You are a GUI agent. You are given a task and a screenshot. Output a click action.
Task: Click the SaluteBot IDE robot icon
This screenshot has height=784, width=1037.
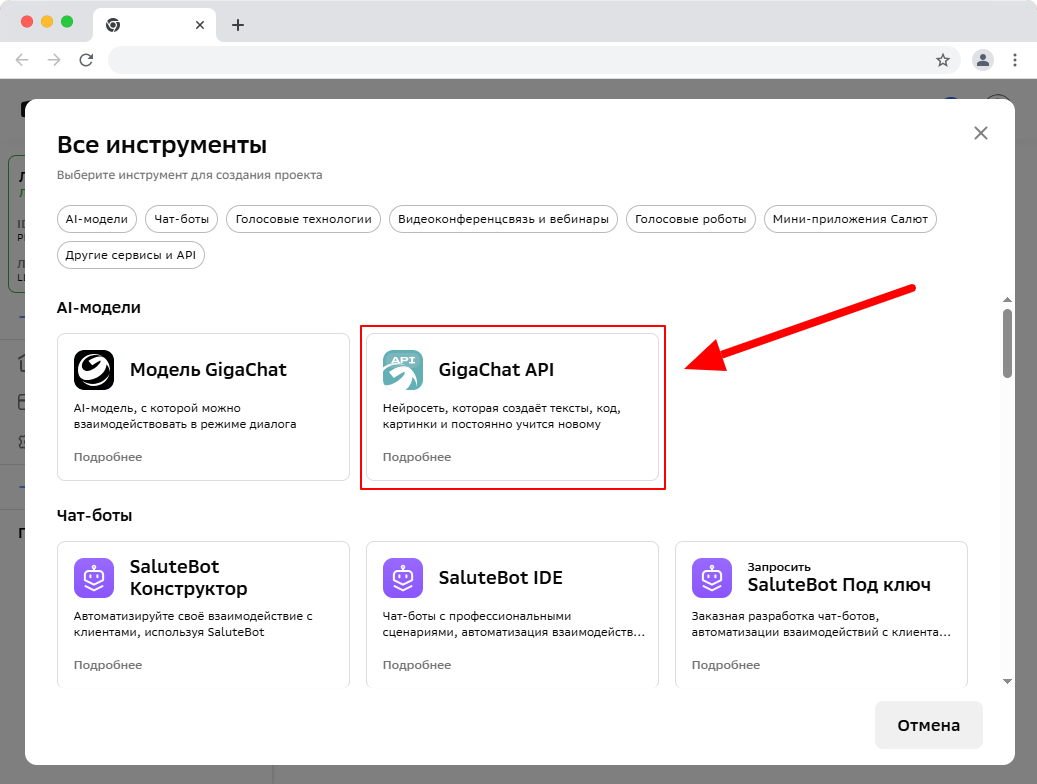[403, 578]
